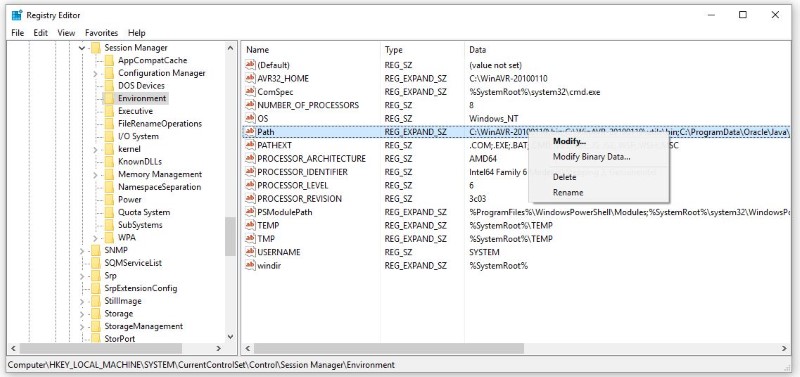Open the Edit menu
This screenshot has height=377, width=800.
pos(41,33)
